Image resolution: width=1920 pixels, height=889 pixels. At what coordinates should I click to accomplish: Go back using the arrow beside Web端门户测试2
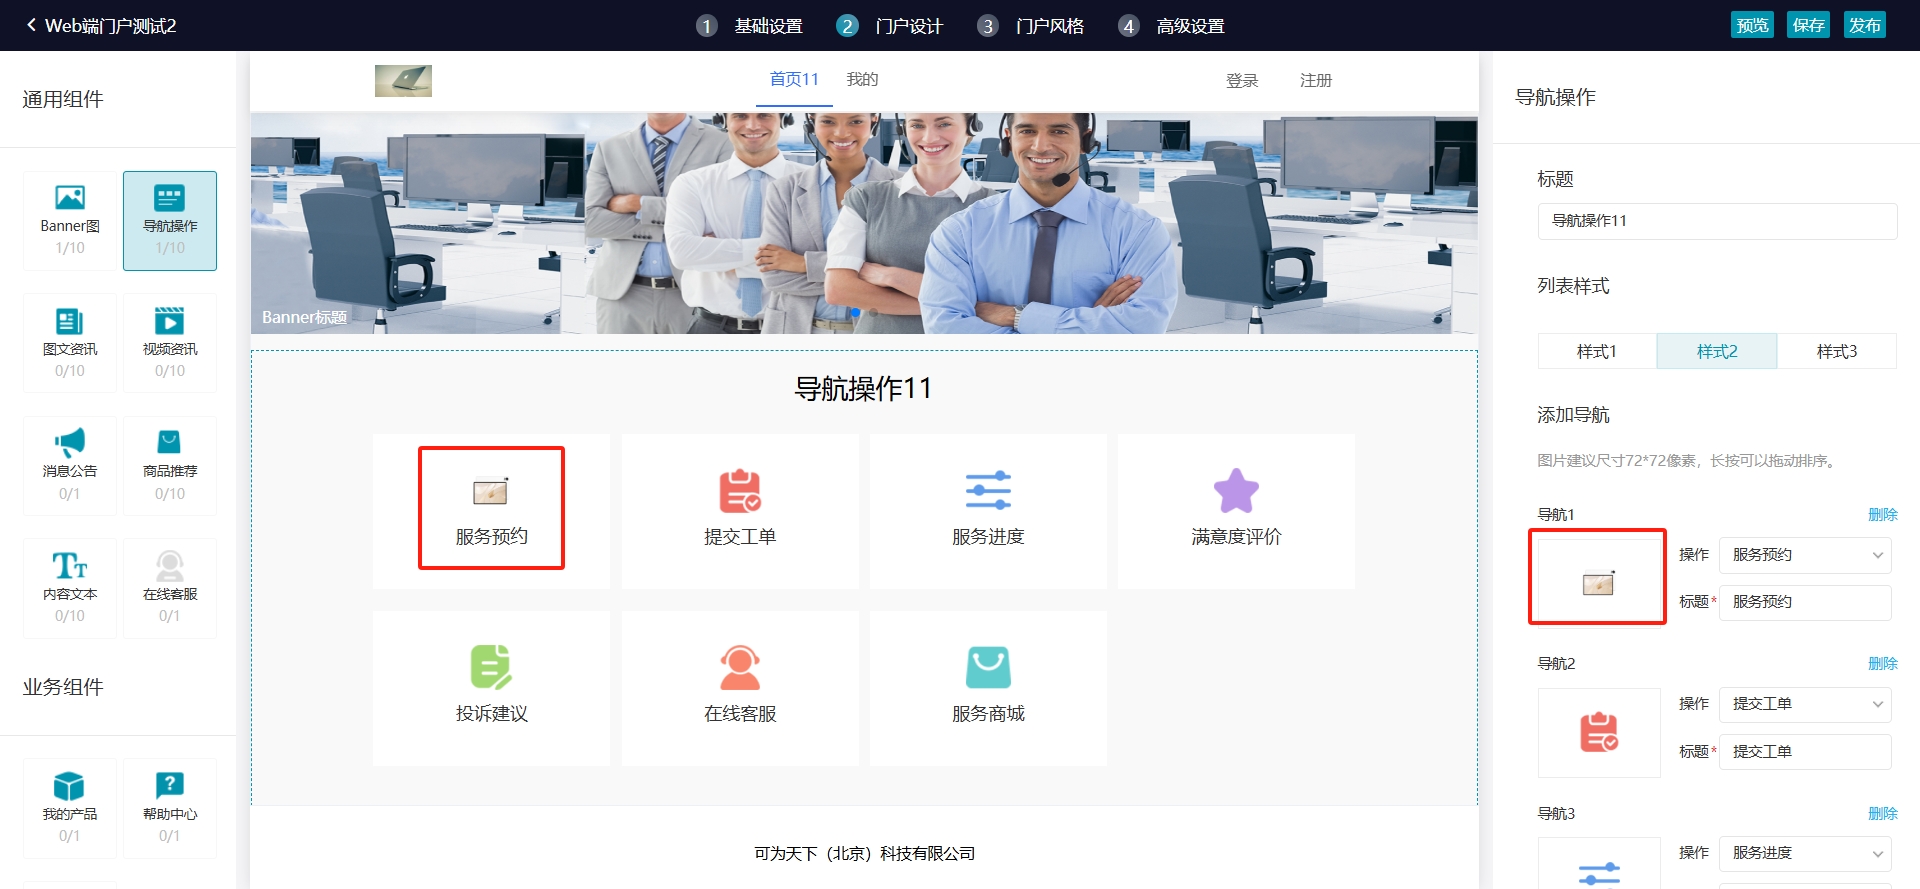[31, 25]
